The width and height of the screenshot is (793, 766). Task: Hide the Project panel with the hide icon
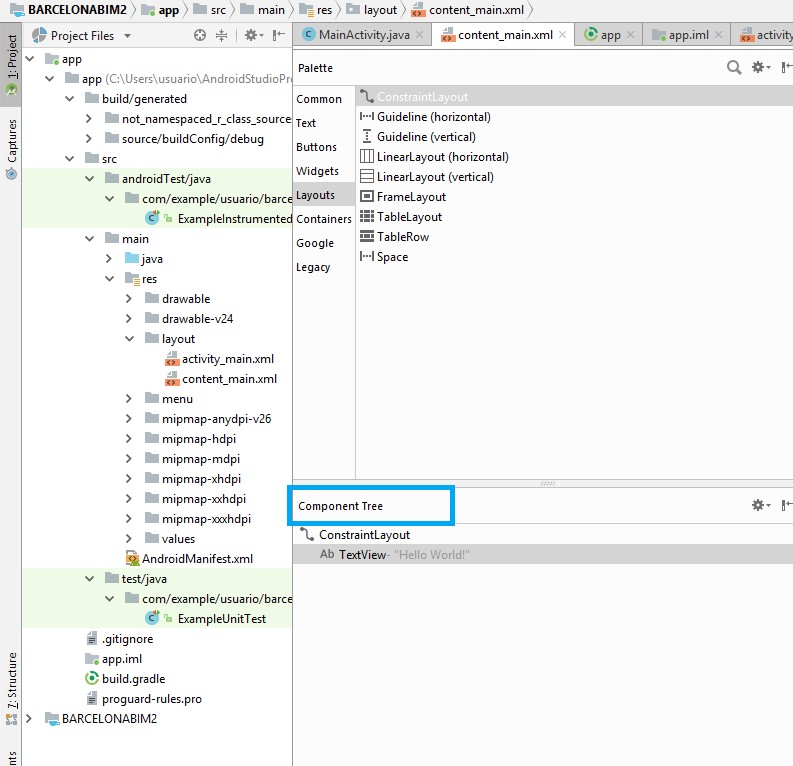[280, 36]
